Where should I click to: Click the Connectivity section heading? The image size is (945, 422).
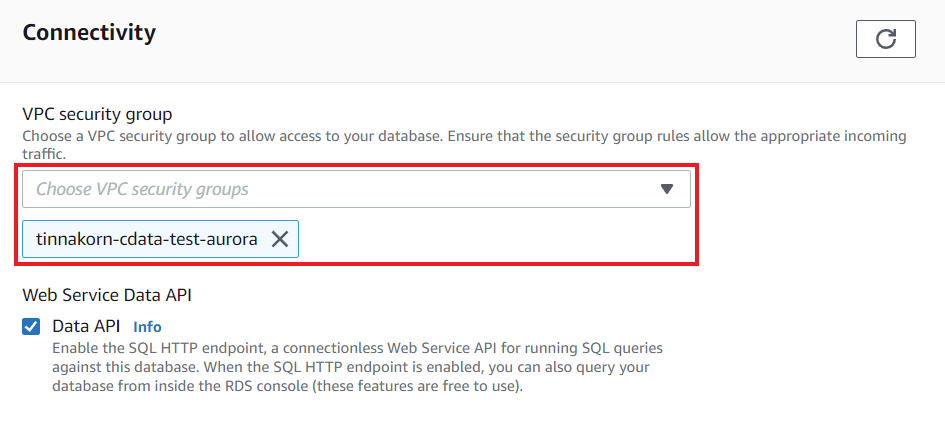pos(89,32)
